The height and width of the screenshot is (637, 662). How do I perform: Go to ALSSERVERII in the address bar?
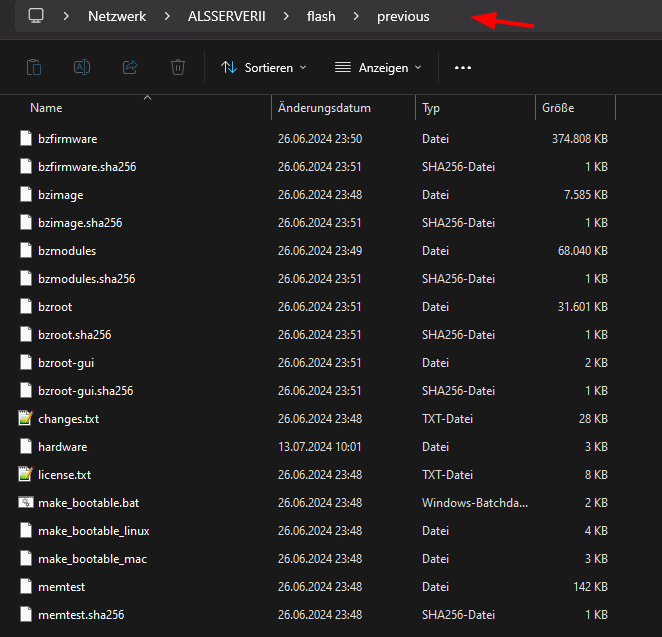coord(227,16)
